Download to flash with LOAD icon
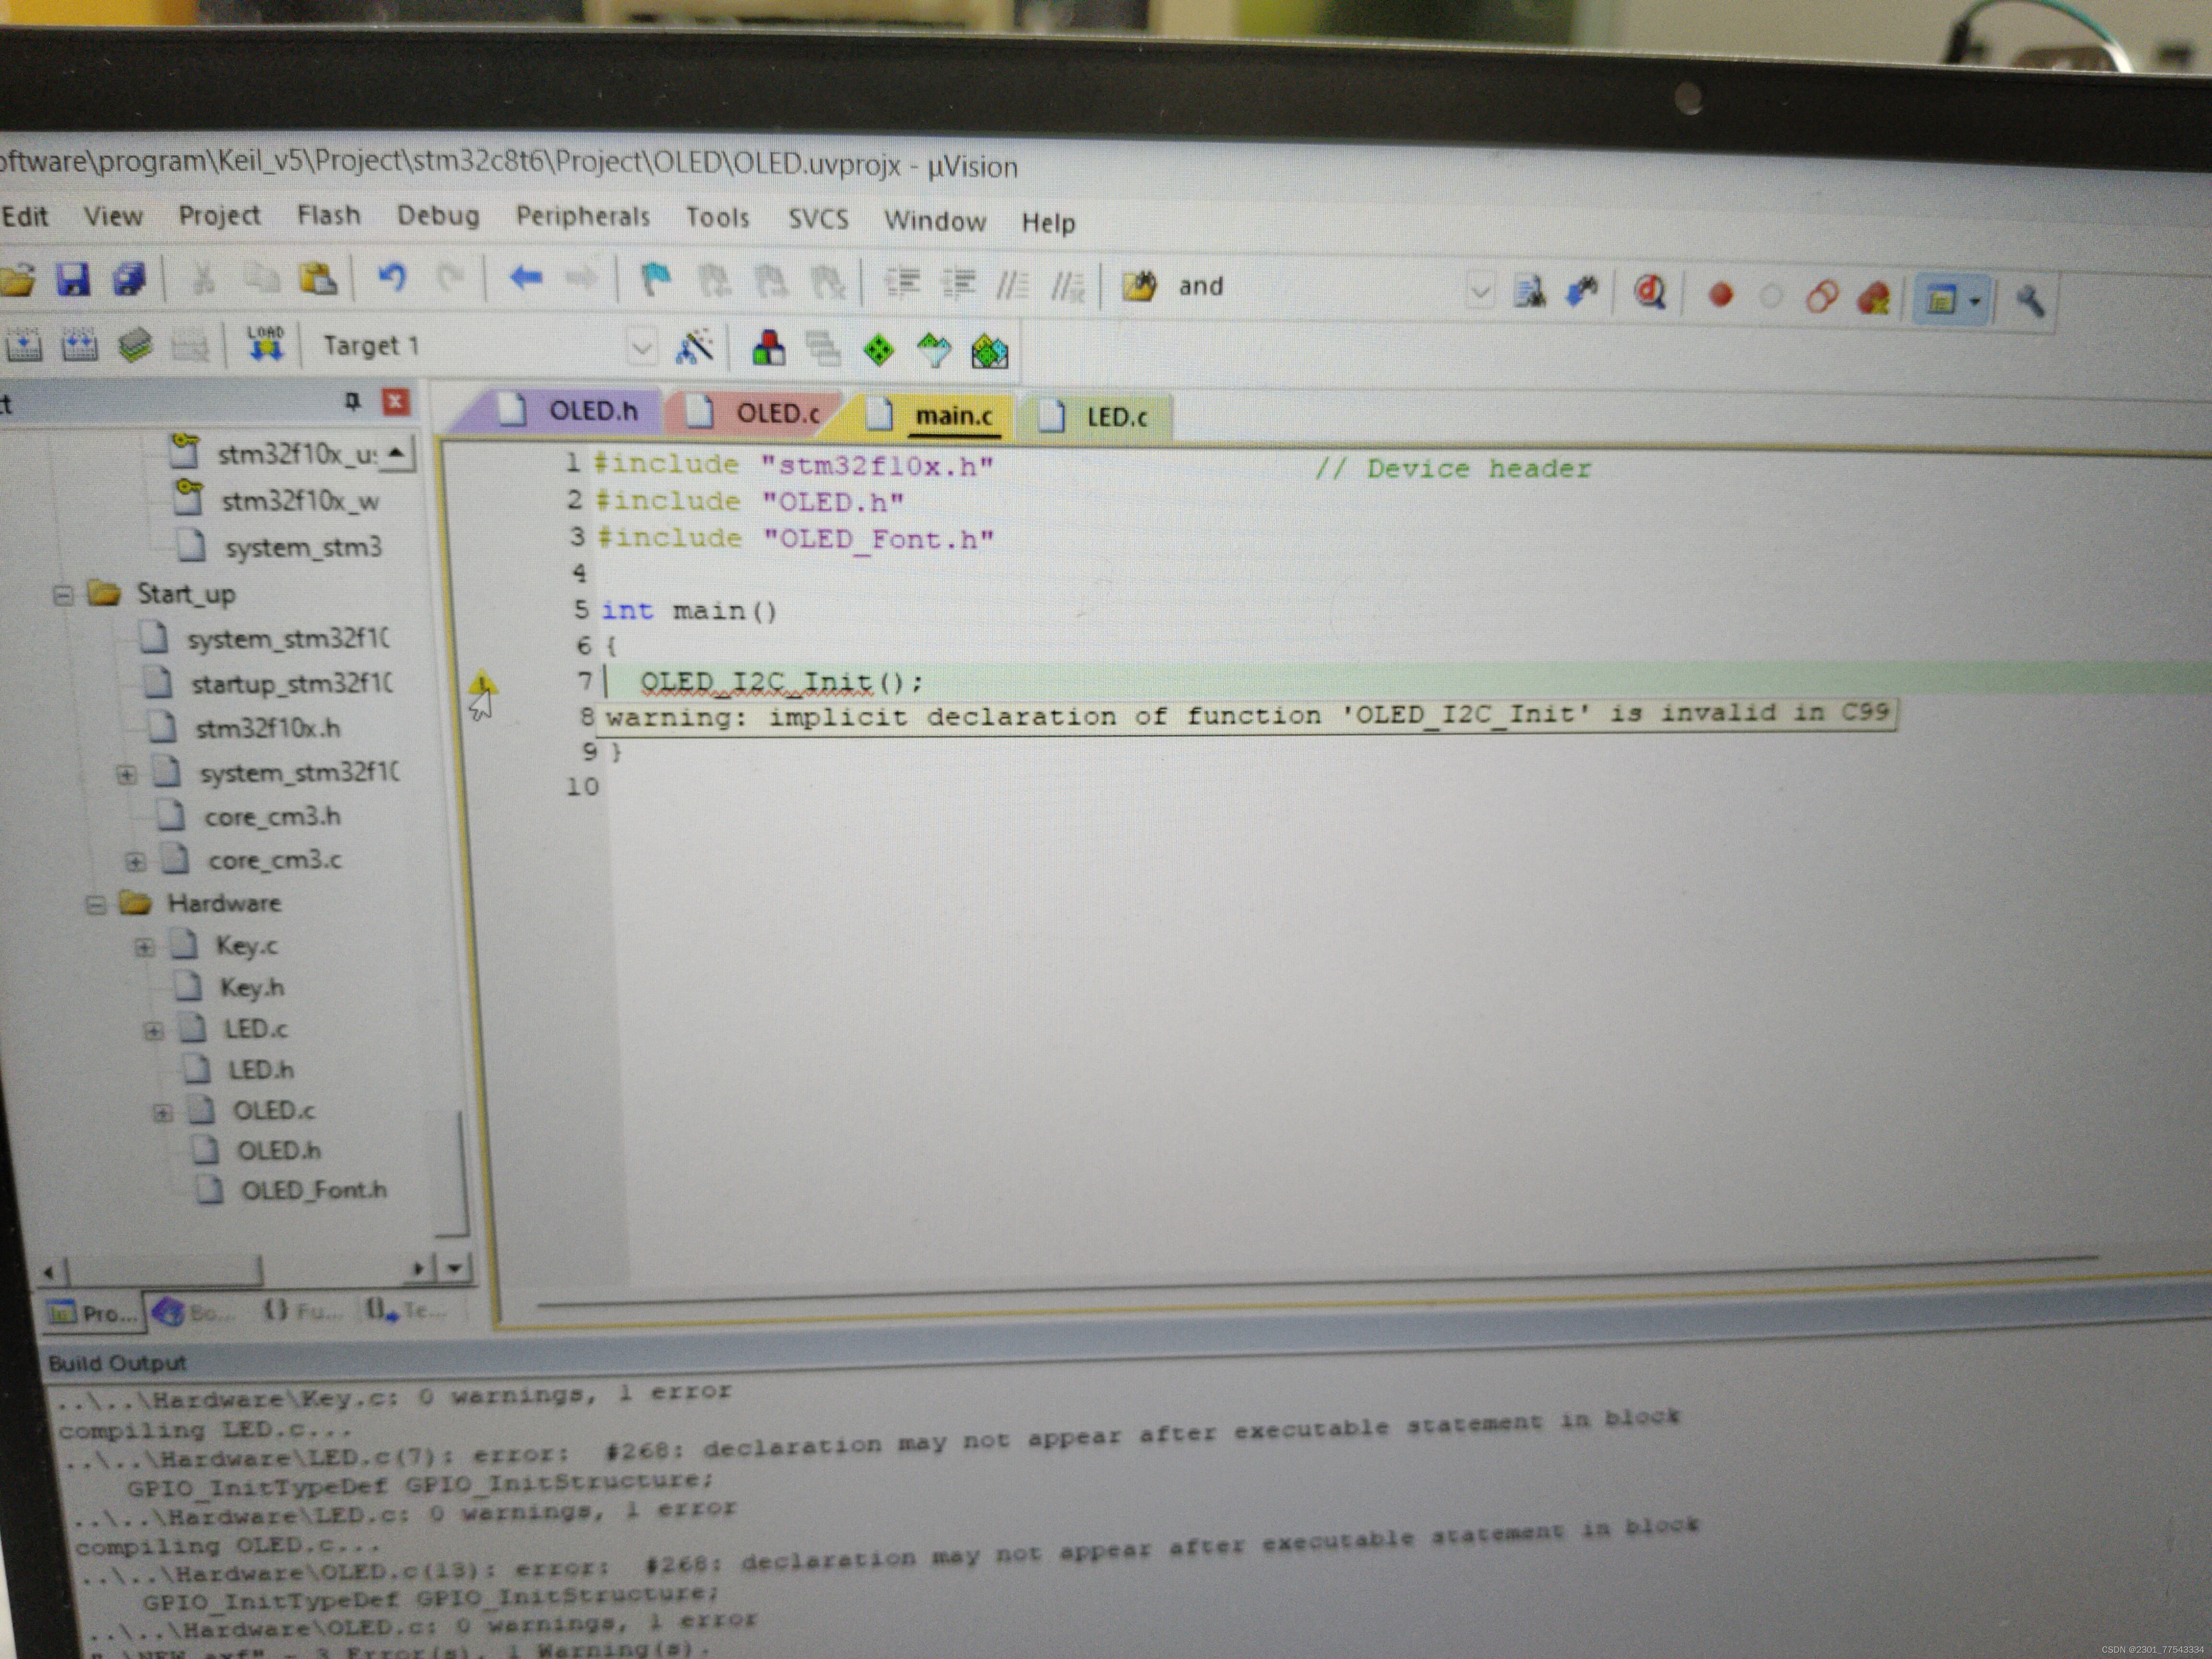This screenshot has width=2212, height=1659. click(265, 345)
